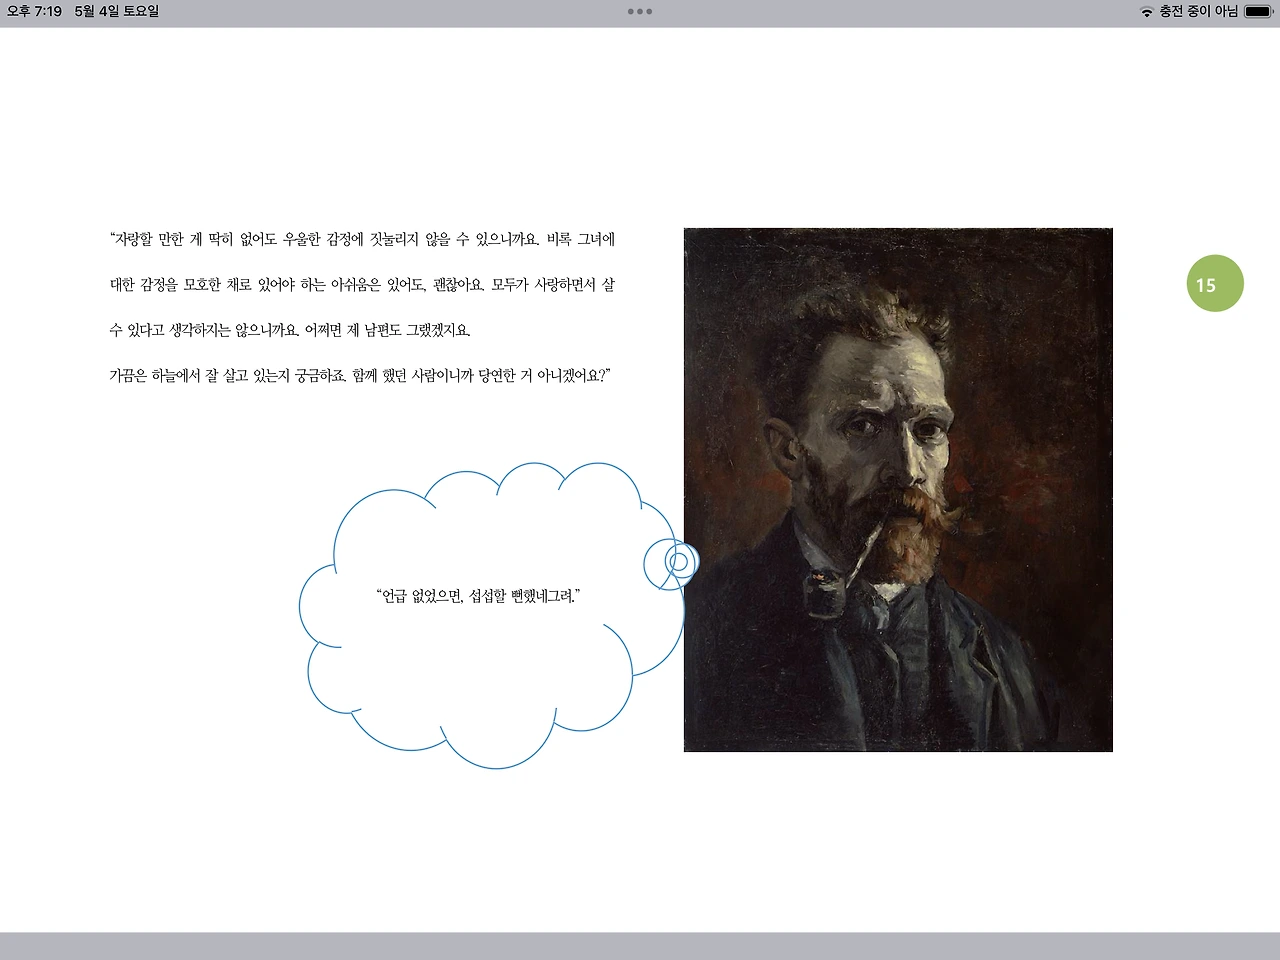Tap the line starting with 가끔은 하늘에서
The width and height of the screenshot is (1280, 960).
click(x=360, y=376)
